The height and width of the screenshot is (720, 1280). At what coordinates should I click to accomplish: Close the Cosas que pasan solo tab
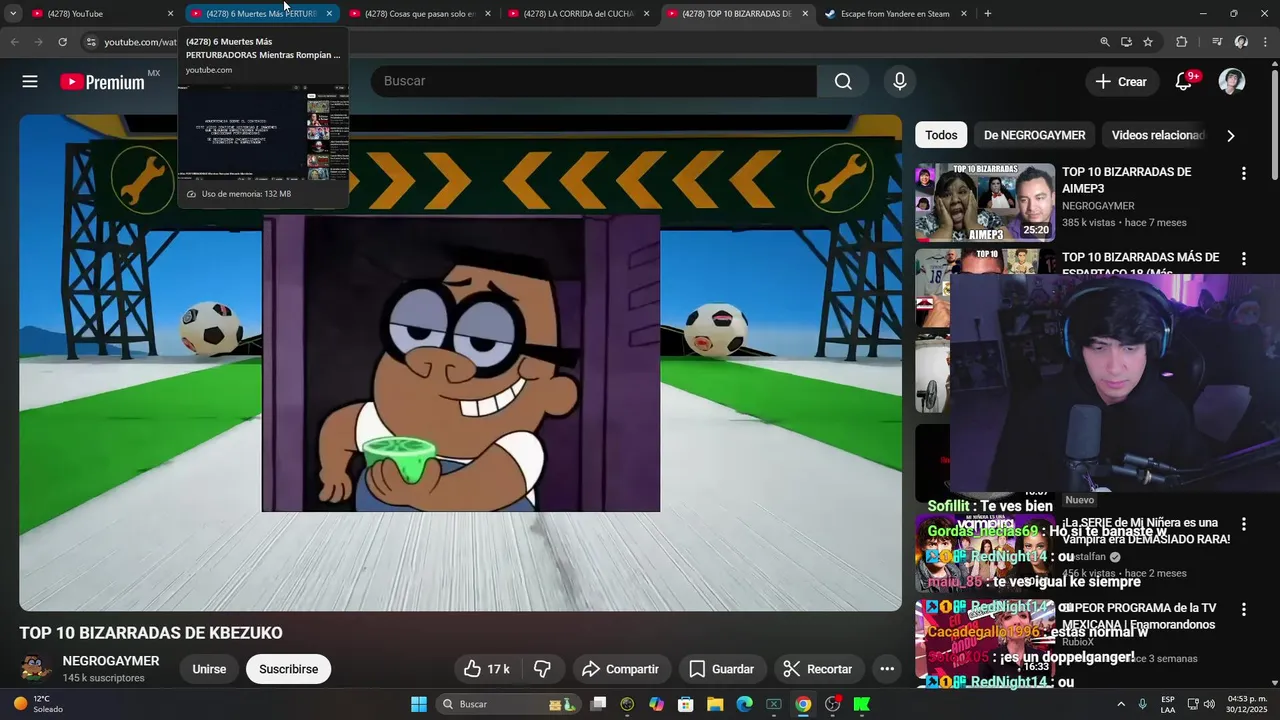pos(488,14)
